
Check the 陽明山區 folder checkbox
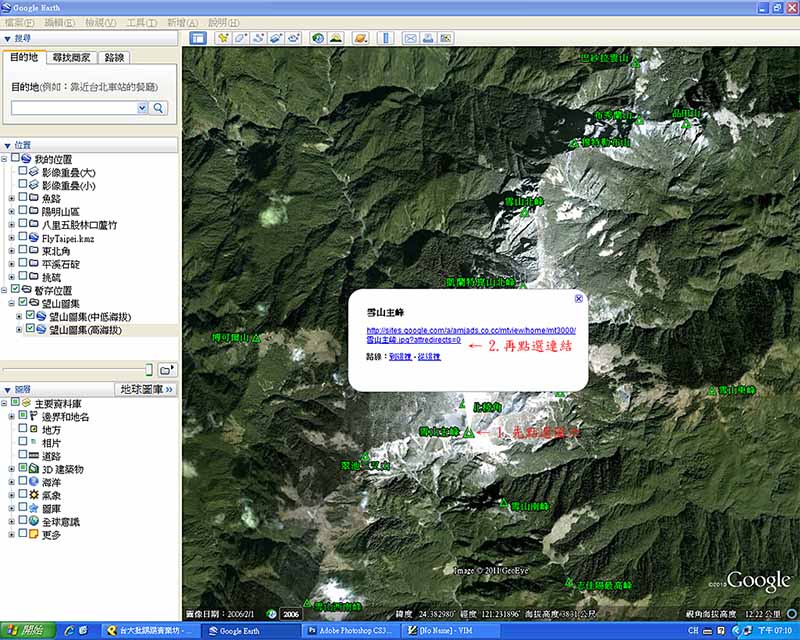click(x=23, y=210)
